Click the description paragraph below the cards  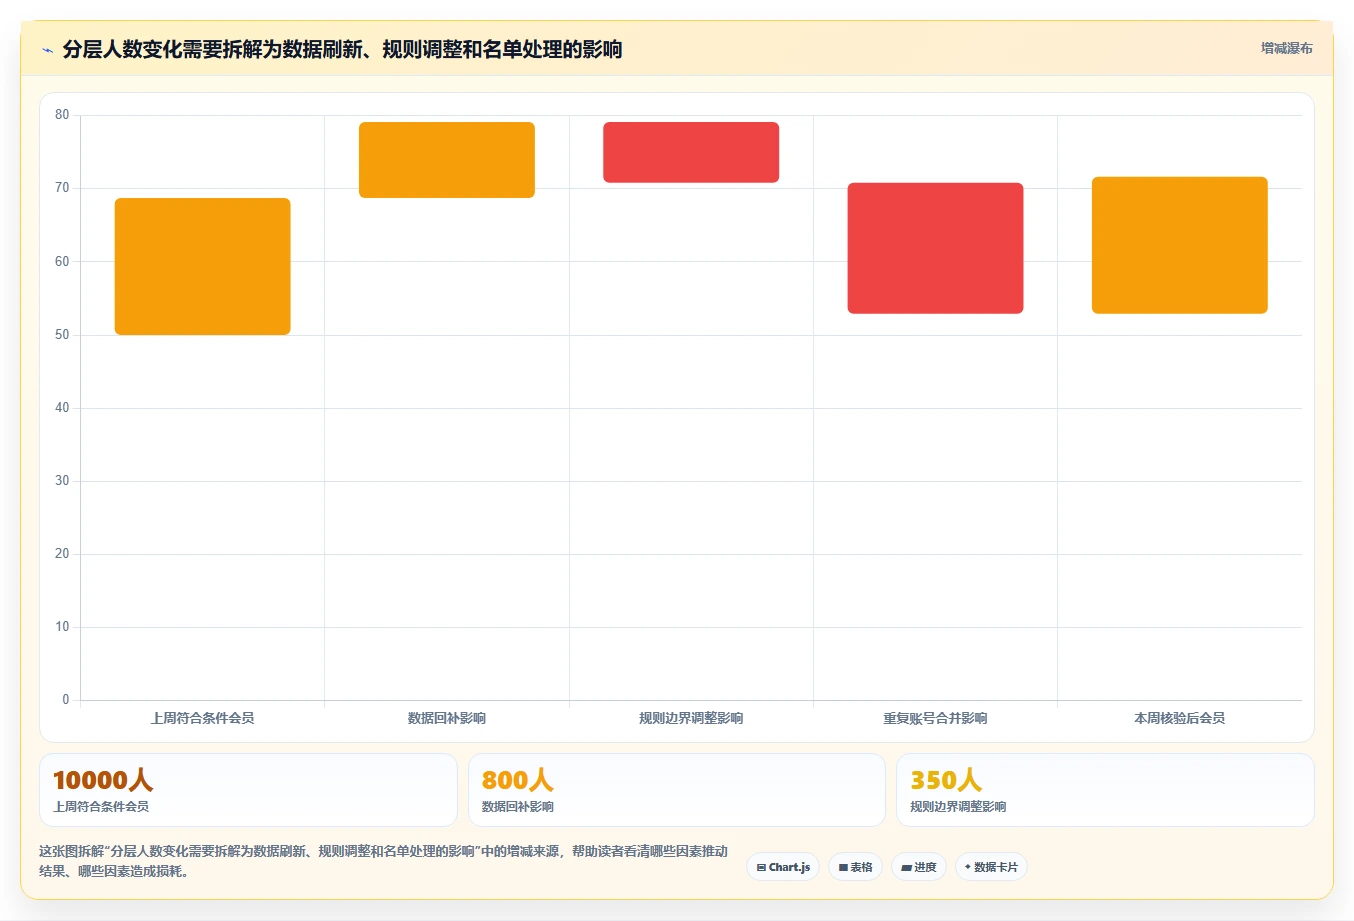383,861
